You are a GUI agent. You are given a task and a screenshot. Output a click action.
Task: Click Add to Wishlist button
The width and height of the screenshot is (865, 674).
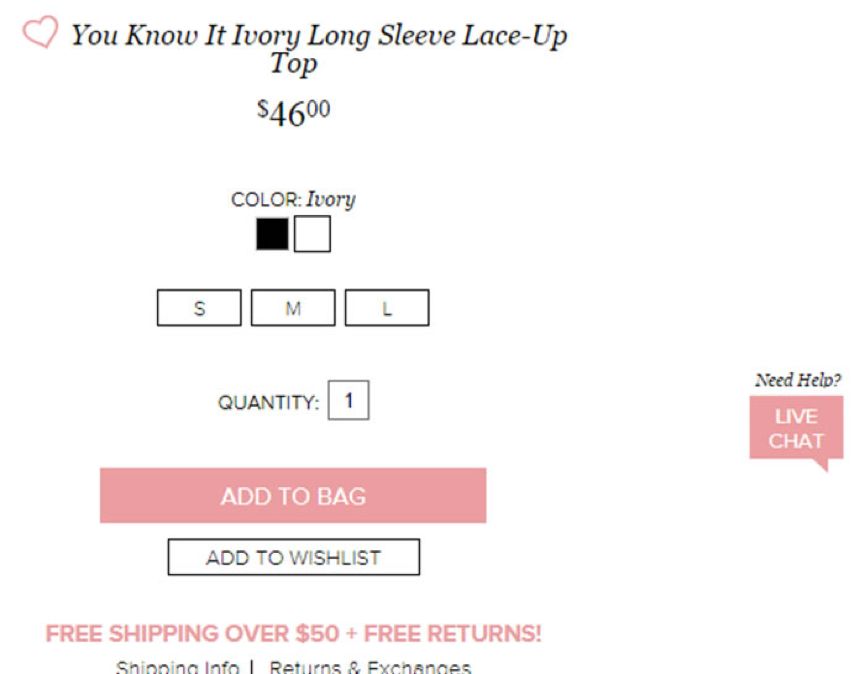(x=293, y=557)
